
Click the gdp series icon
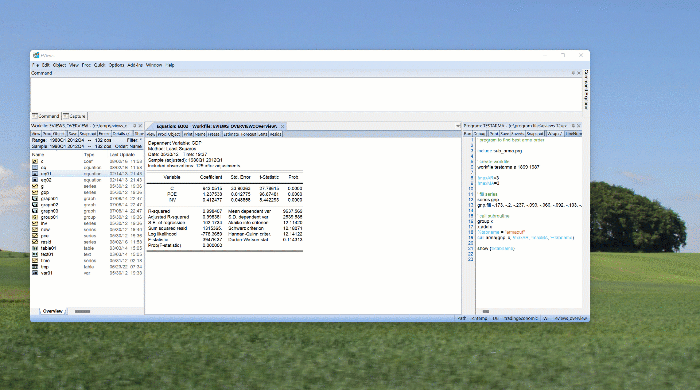pyautogui.click(x=35, y=192)
